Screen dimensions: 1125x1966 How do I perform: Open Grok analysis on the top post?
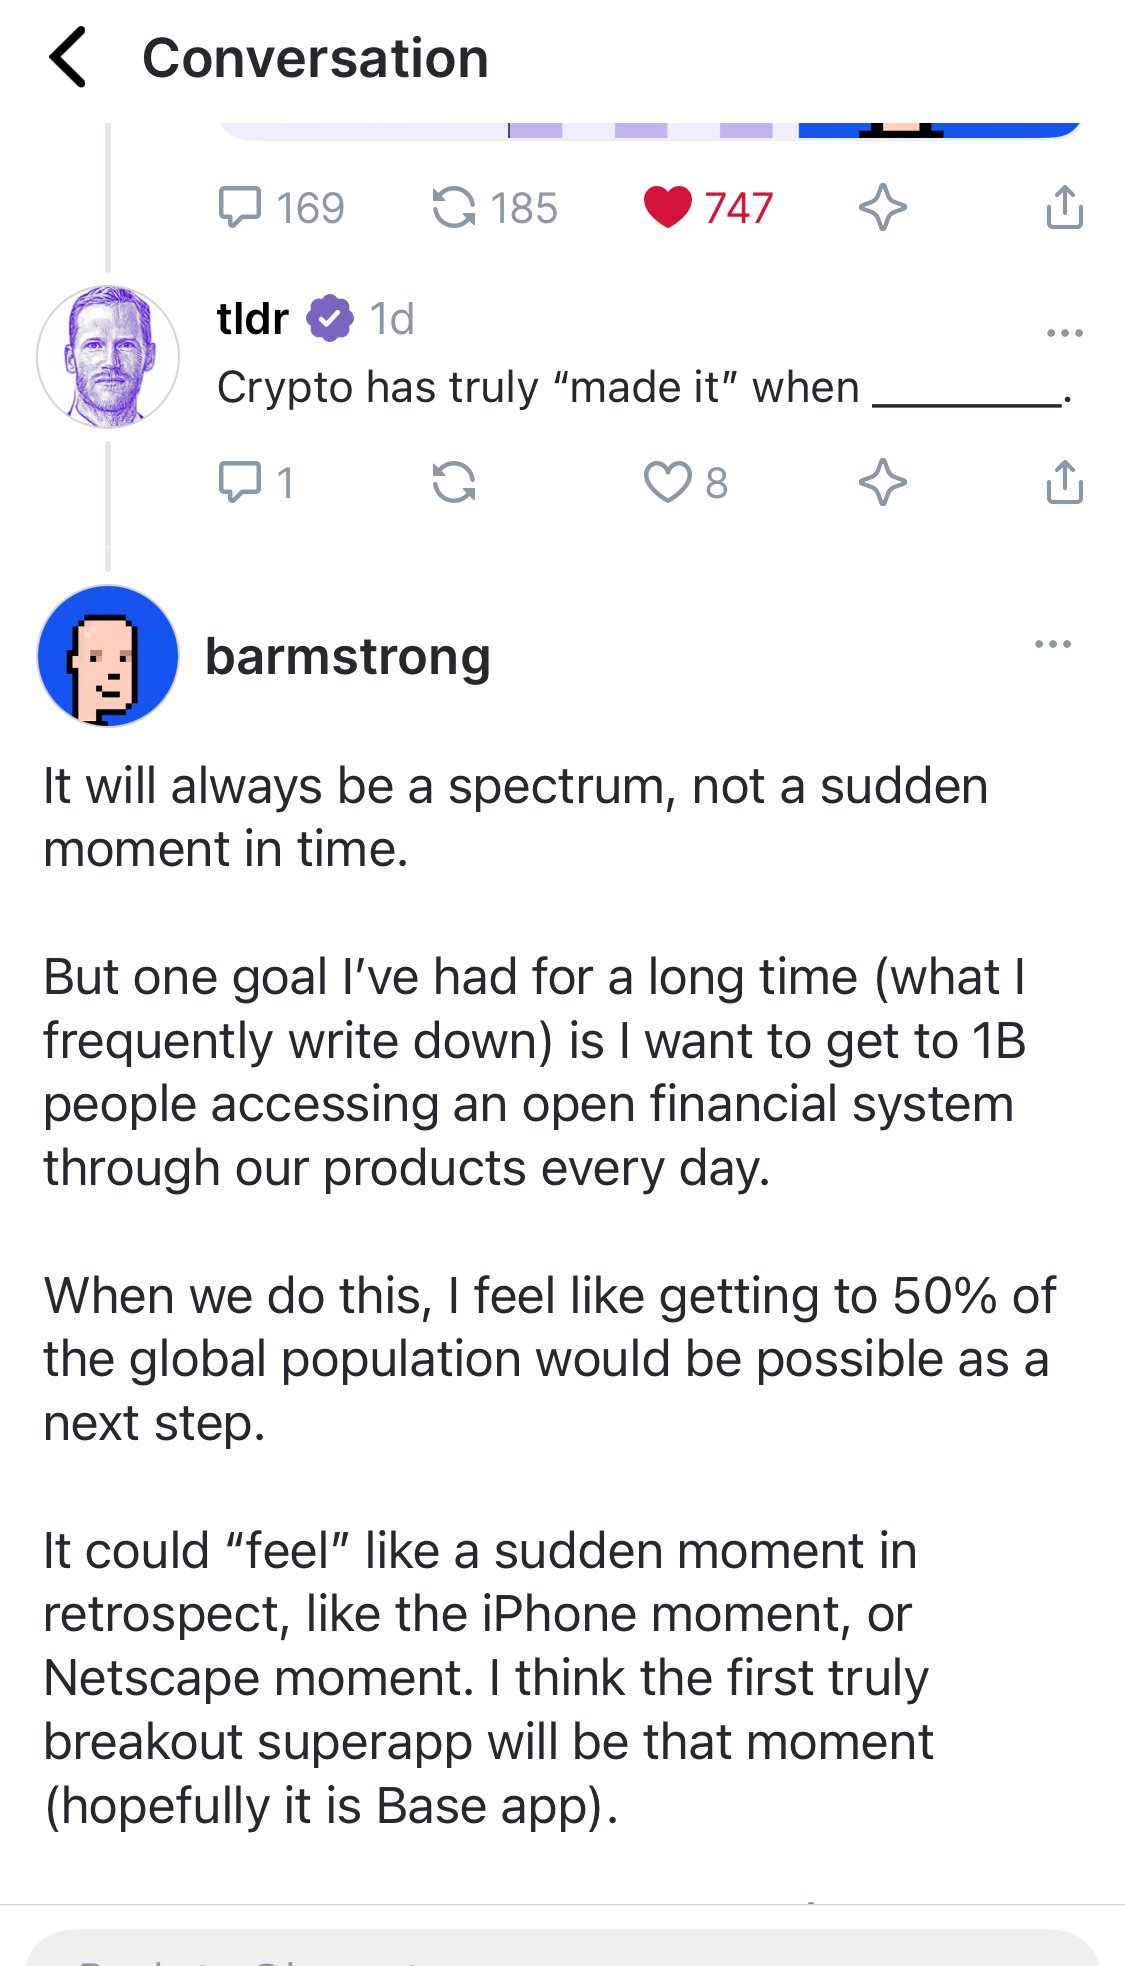point(884,207)
